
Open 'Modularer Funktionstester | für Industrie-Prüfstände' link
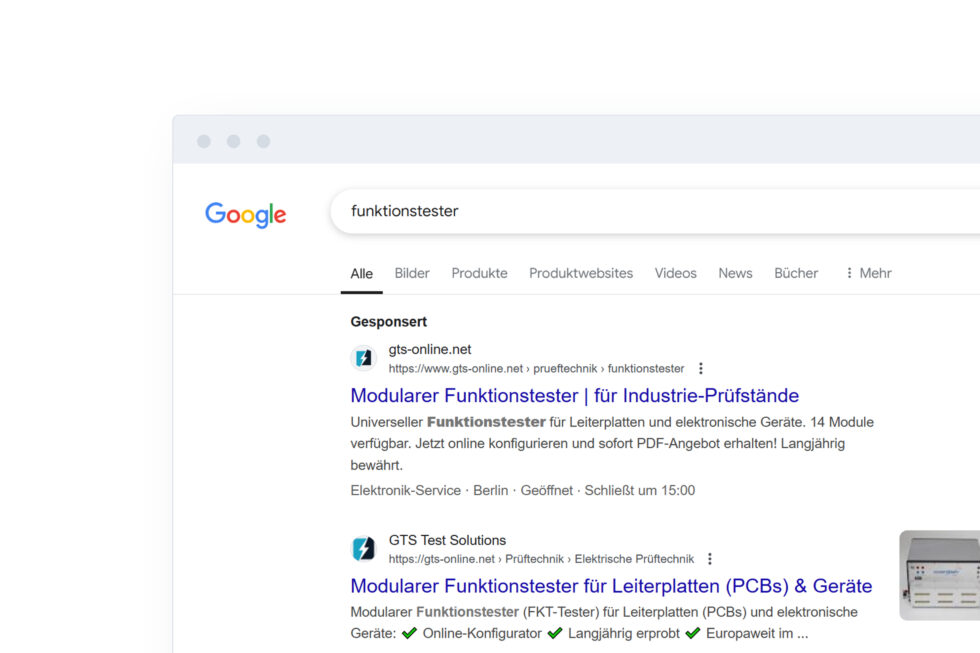click(x=574, y=396)
